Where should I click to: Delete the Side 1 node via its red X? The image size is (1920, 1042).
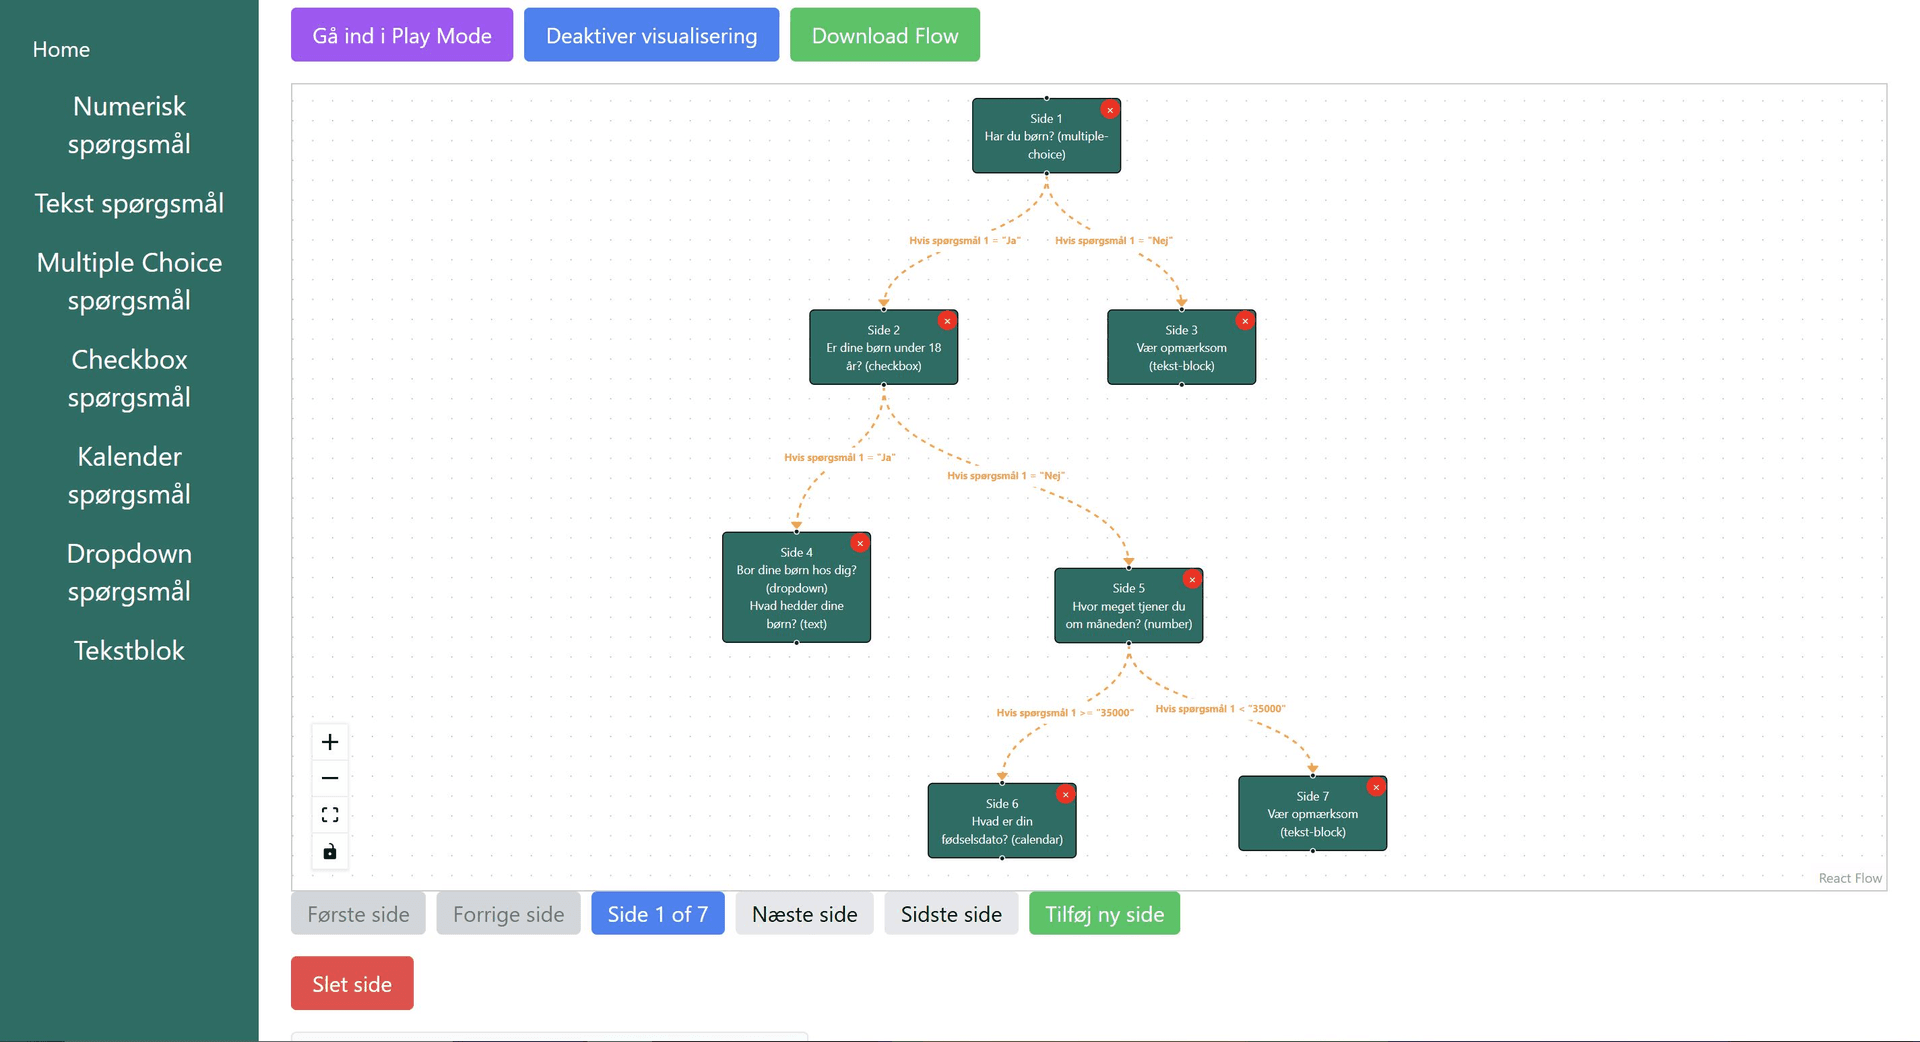[1108, 110]
